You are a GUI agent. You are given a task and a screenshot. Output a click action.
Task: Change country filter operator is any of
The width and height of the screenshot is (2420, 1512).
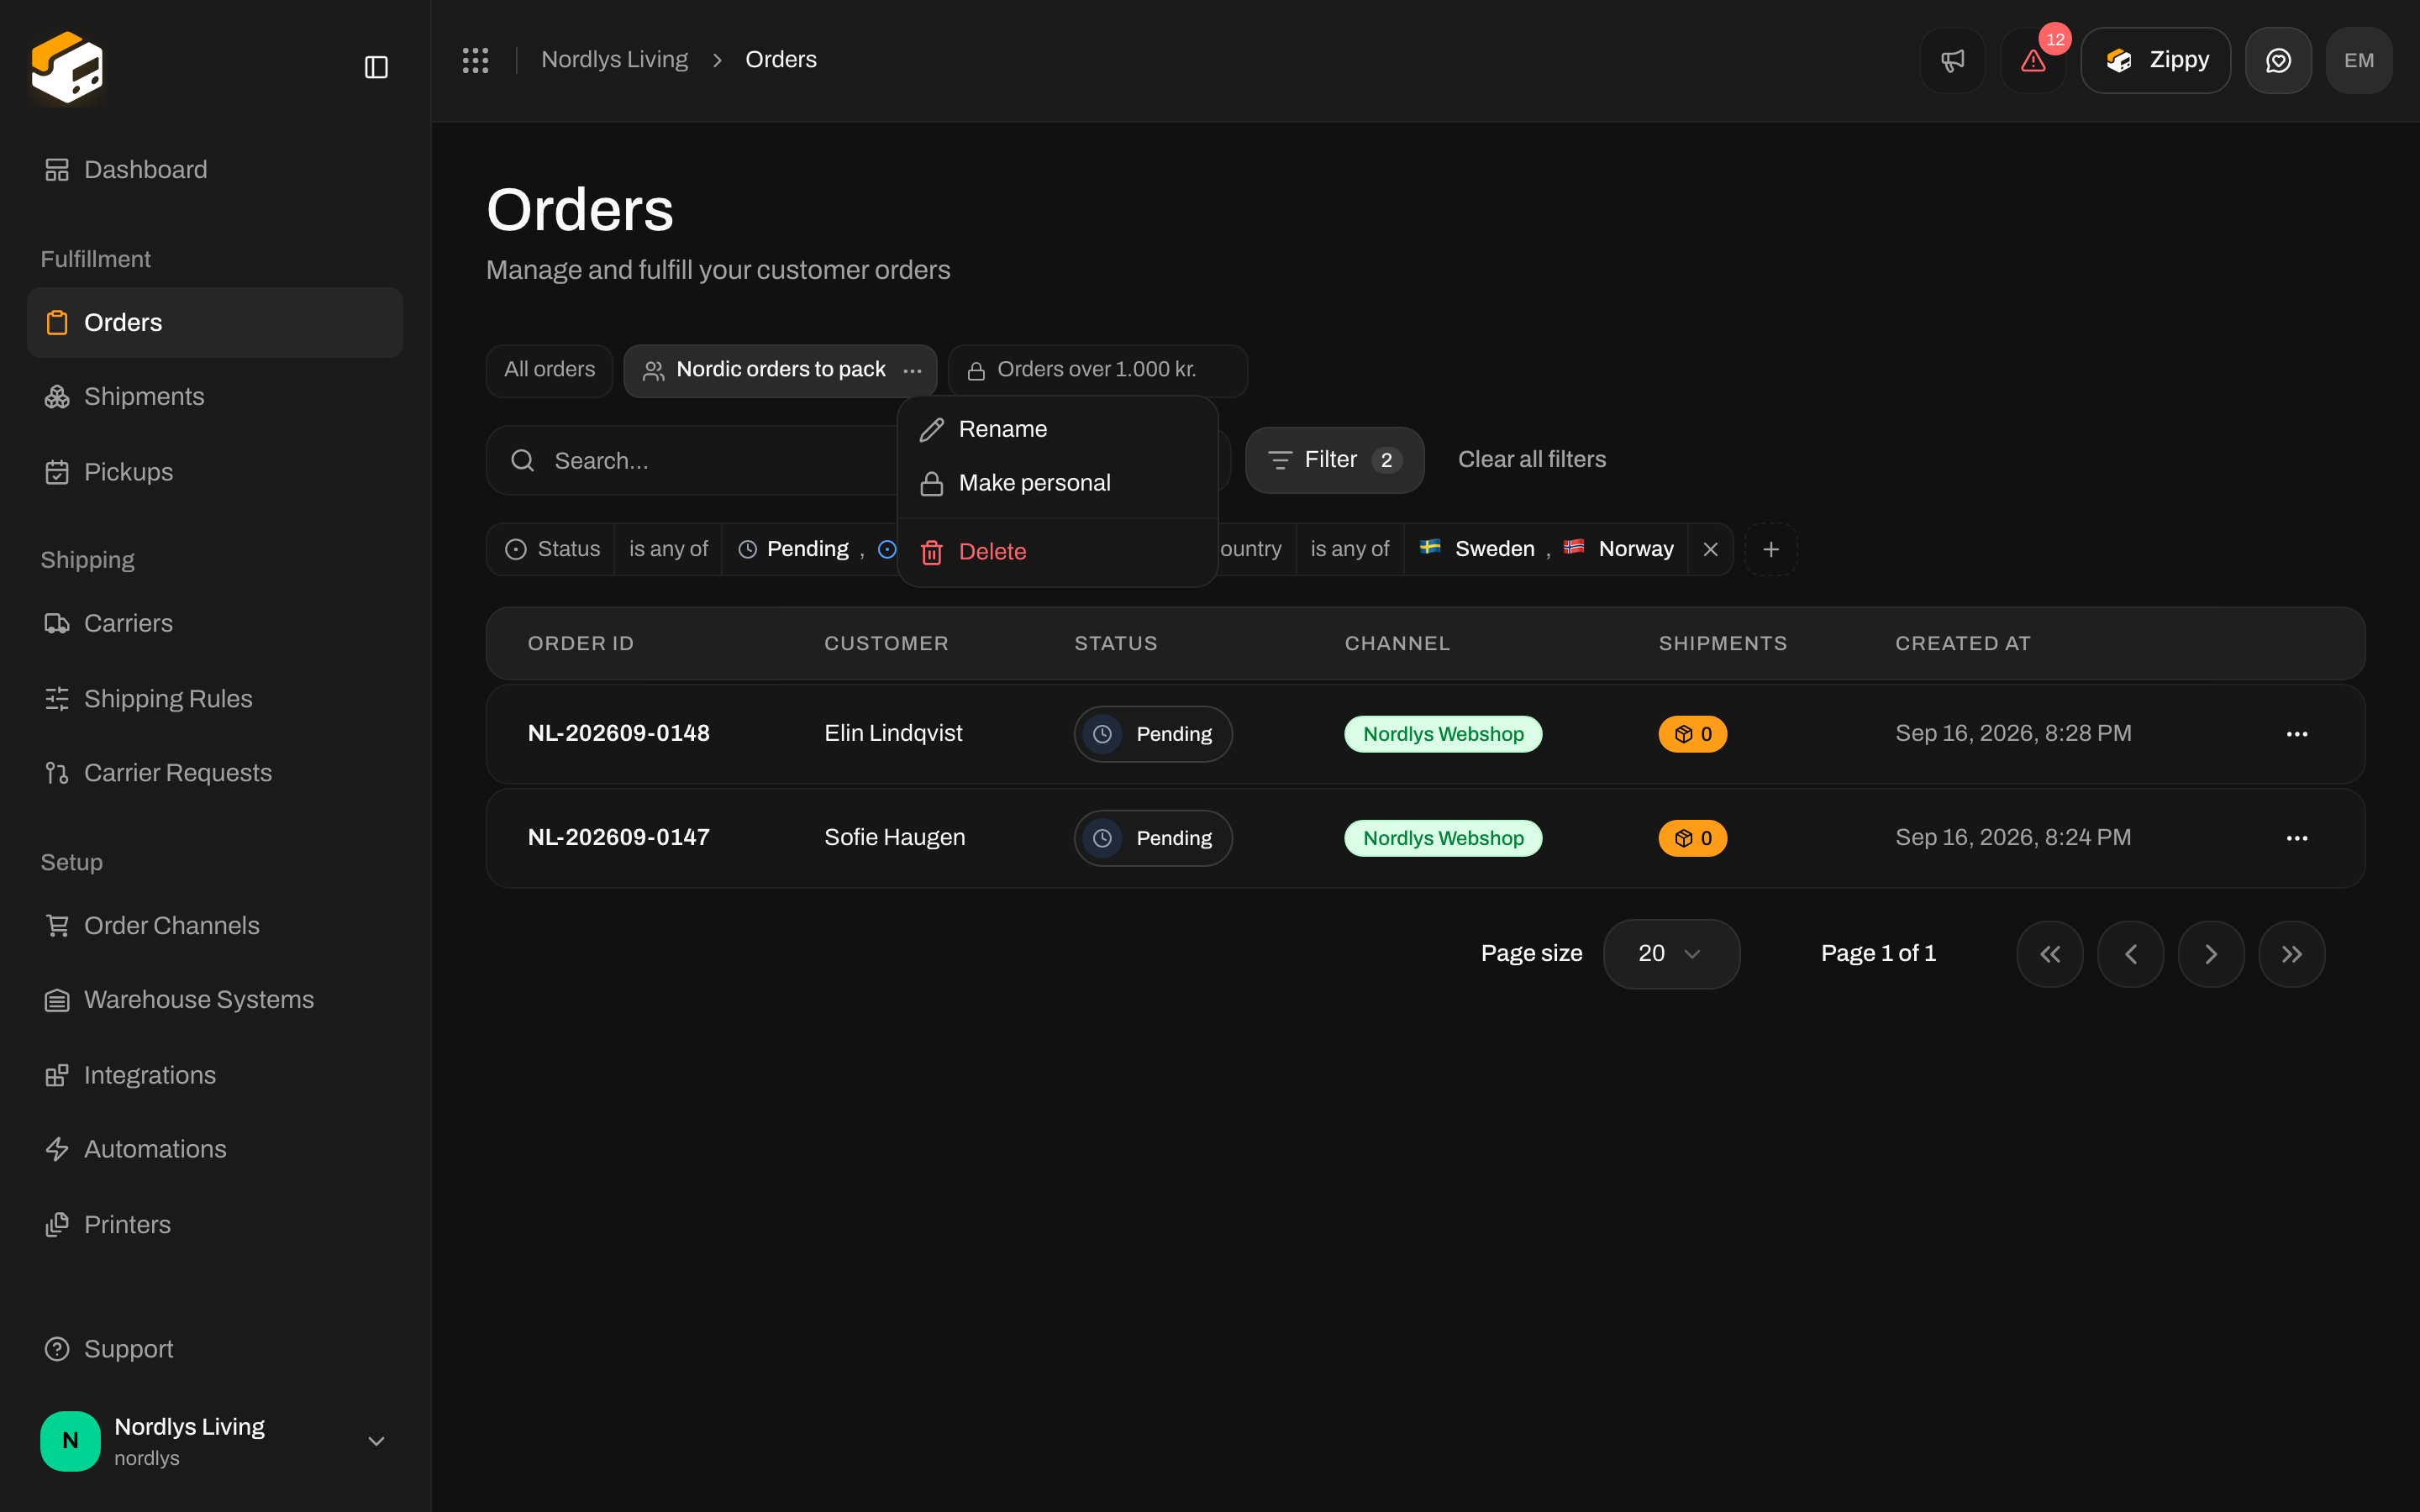tap(1349, 549)
